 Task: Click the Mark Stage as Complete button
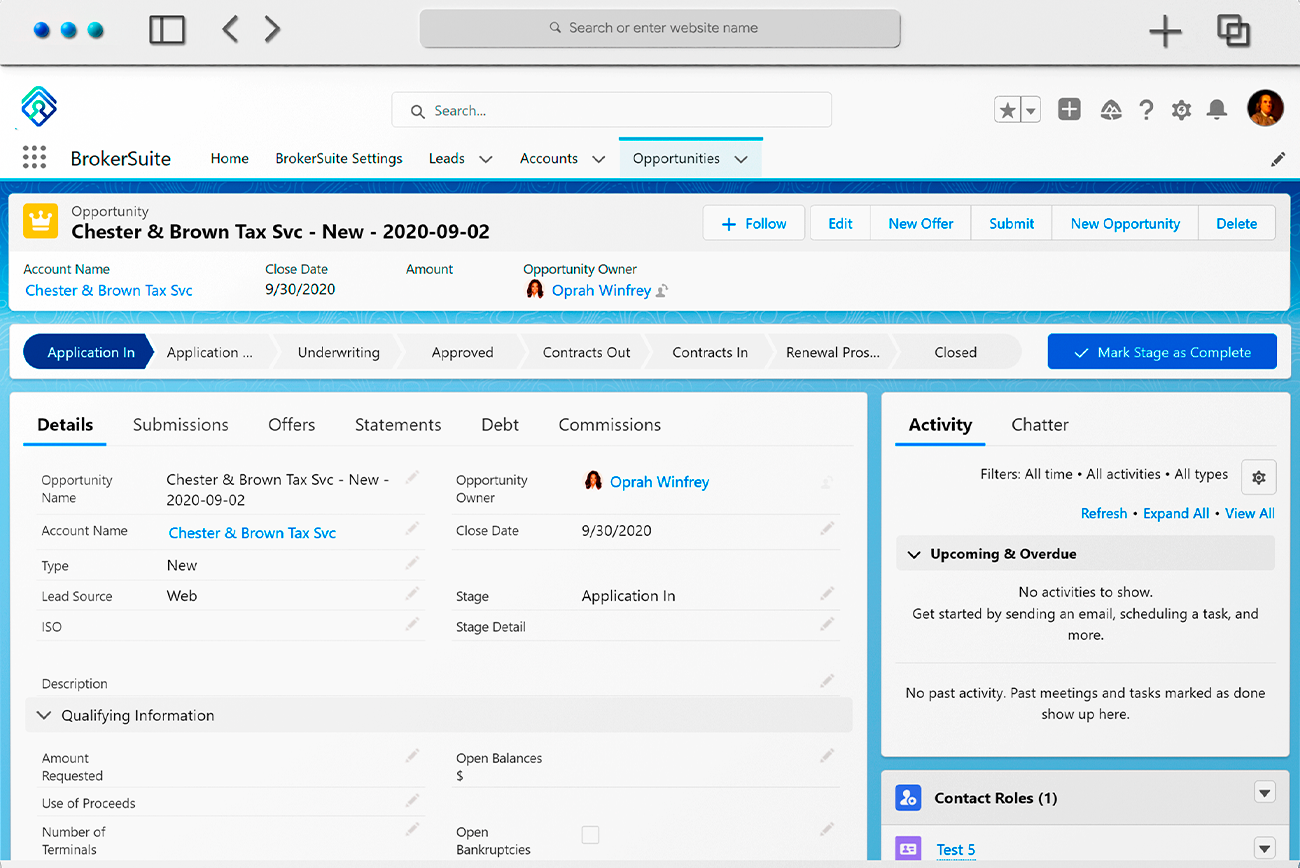[x=1162, y=351]
